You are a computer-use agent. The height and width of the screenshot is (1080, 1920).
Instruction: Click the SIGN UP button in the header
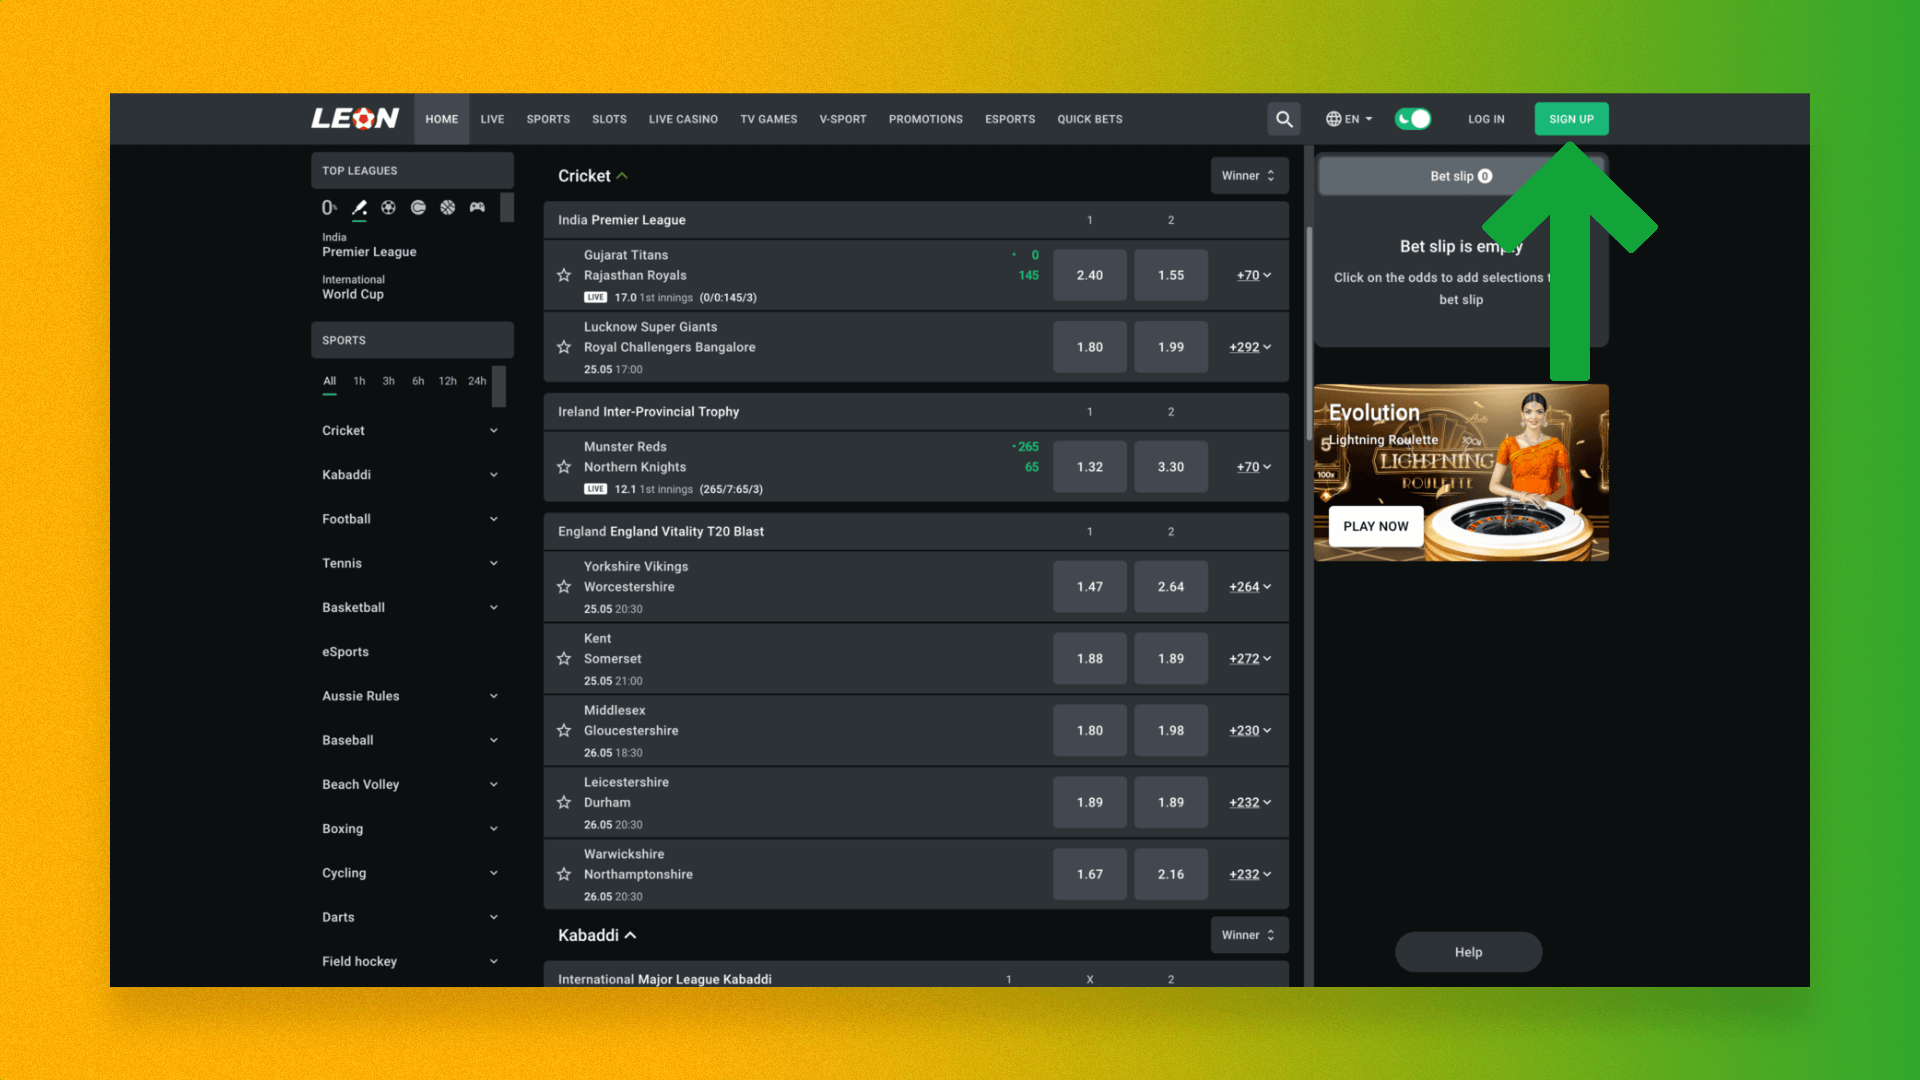(x=1571, y=119)
